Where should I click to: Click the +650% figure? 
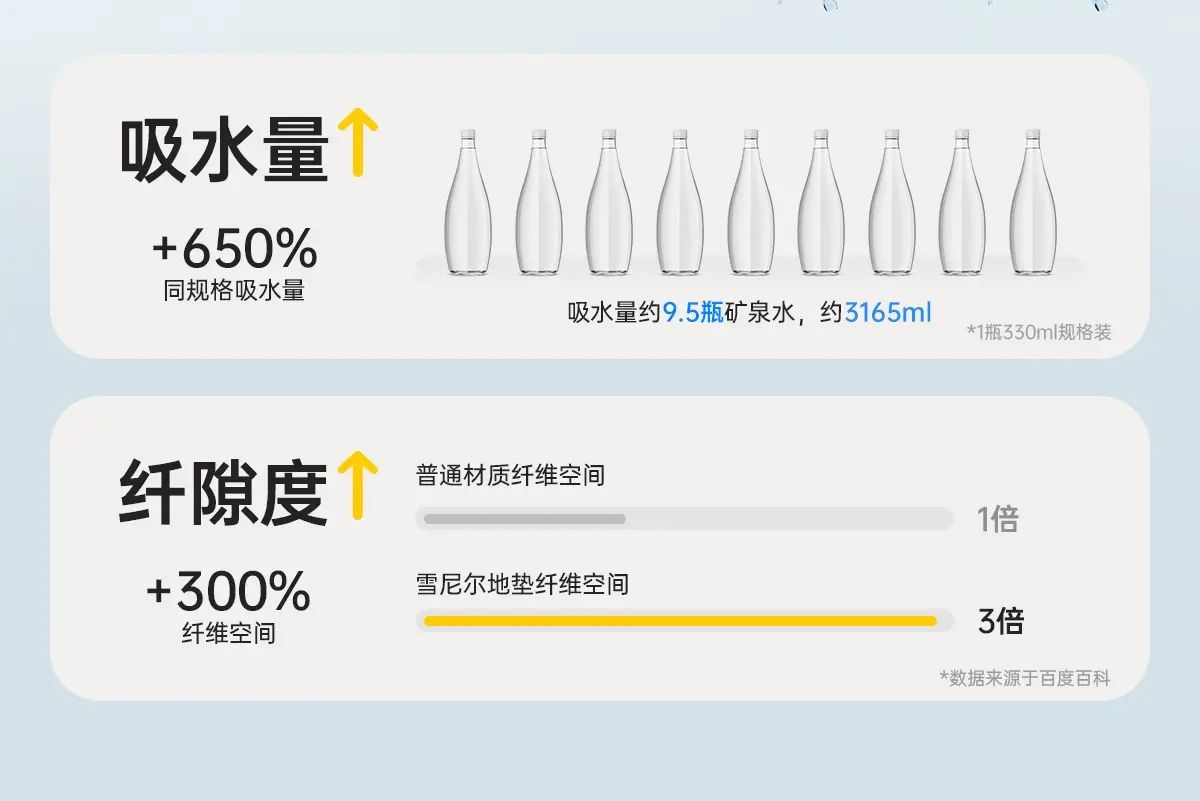[234, 249]
